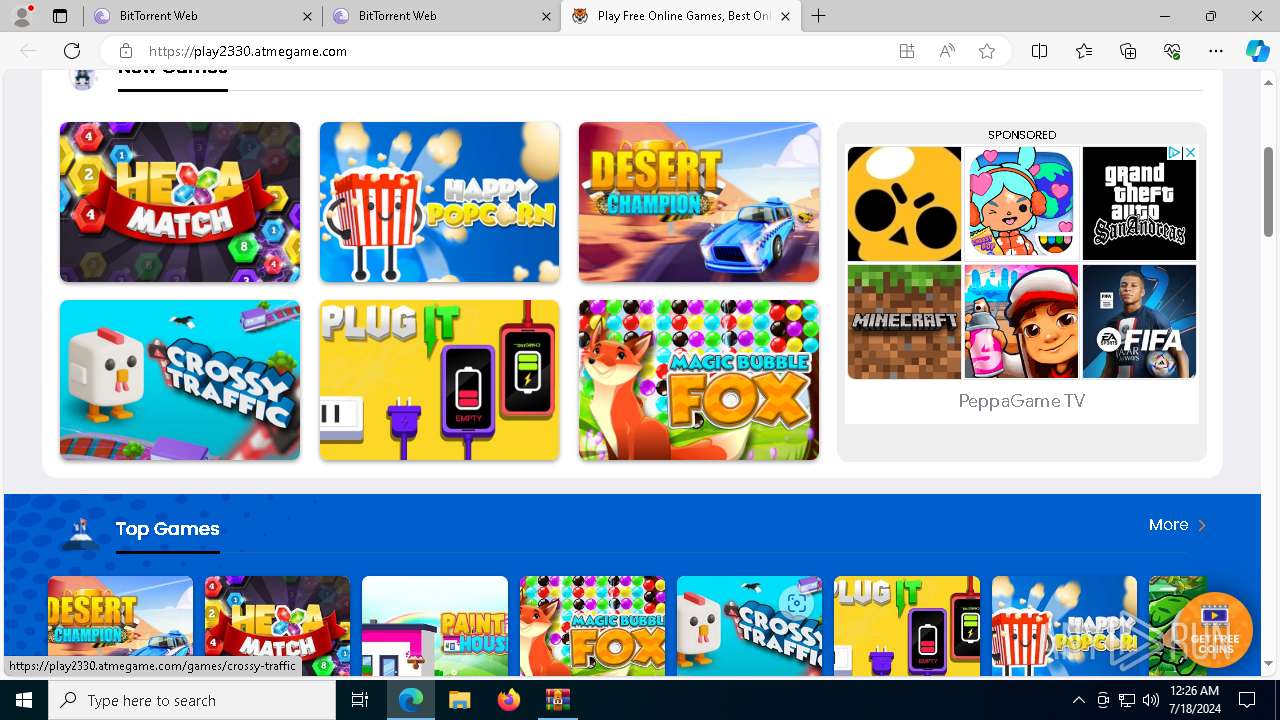Open Browser essentials icon

coord(1172,51)
